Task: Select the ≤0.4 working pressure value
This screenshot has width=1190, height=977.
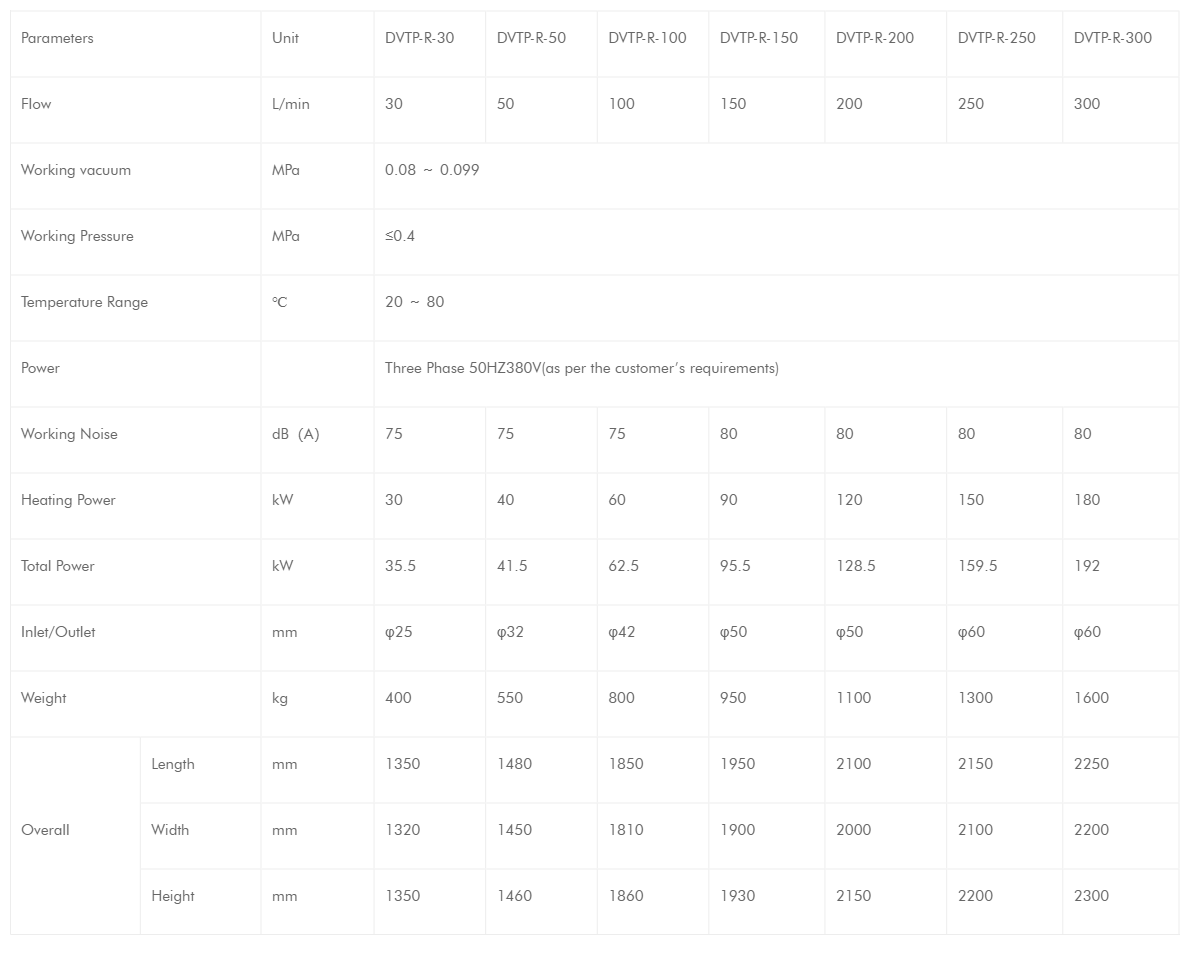Action: coord(400,236)
